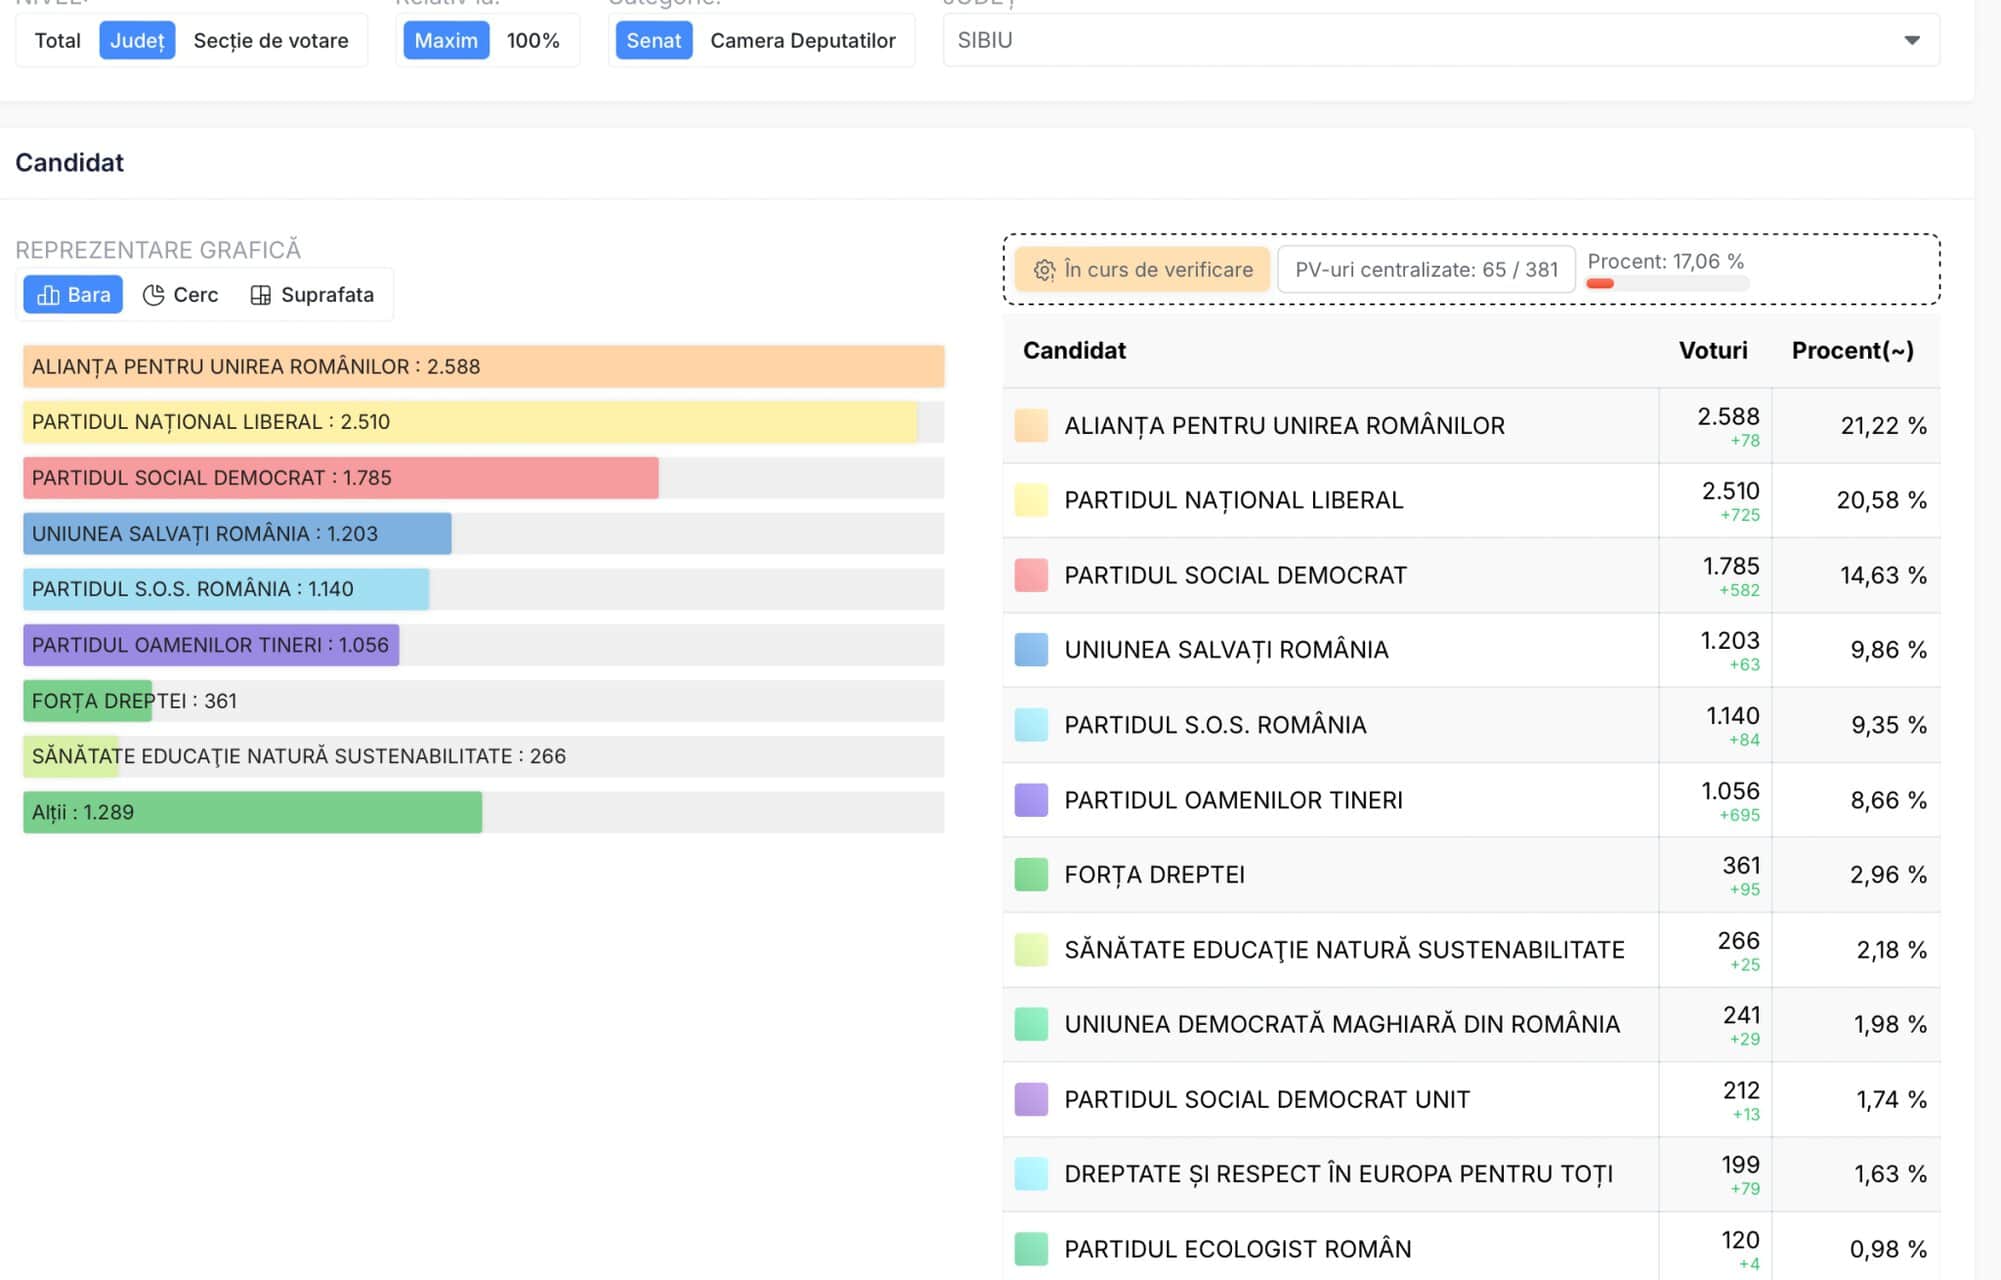Click the PARTIDUL SOCIAL DEMOCRAT : 1.785 bar
The image size is (2001, 1280).
pyautogui.click(x=341, y=478)
